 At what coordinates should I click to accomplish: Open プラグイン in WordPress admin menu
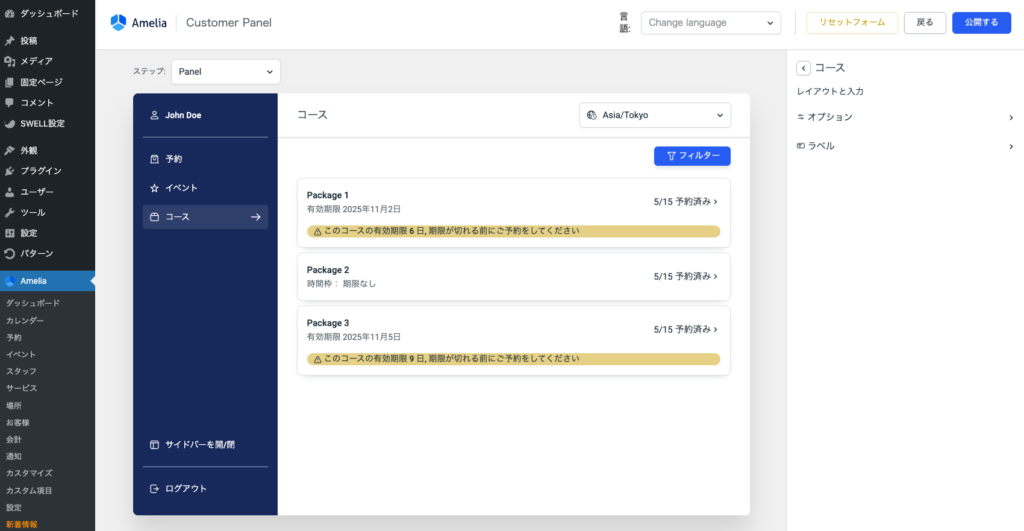tap(41, 171)
